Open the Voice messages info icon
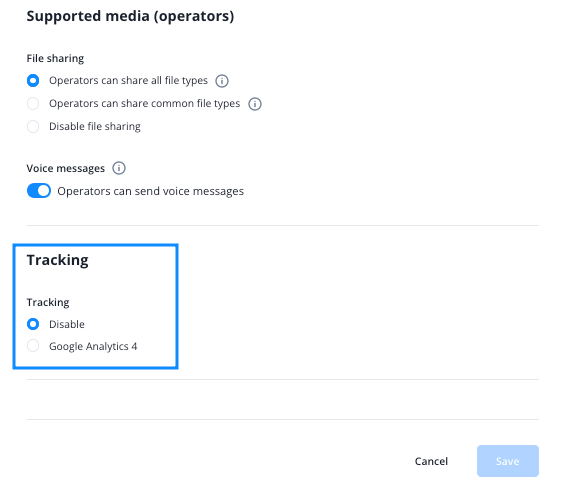The height and width of the screenshot is (488, 585). (119, 168)
